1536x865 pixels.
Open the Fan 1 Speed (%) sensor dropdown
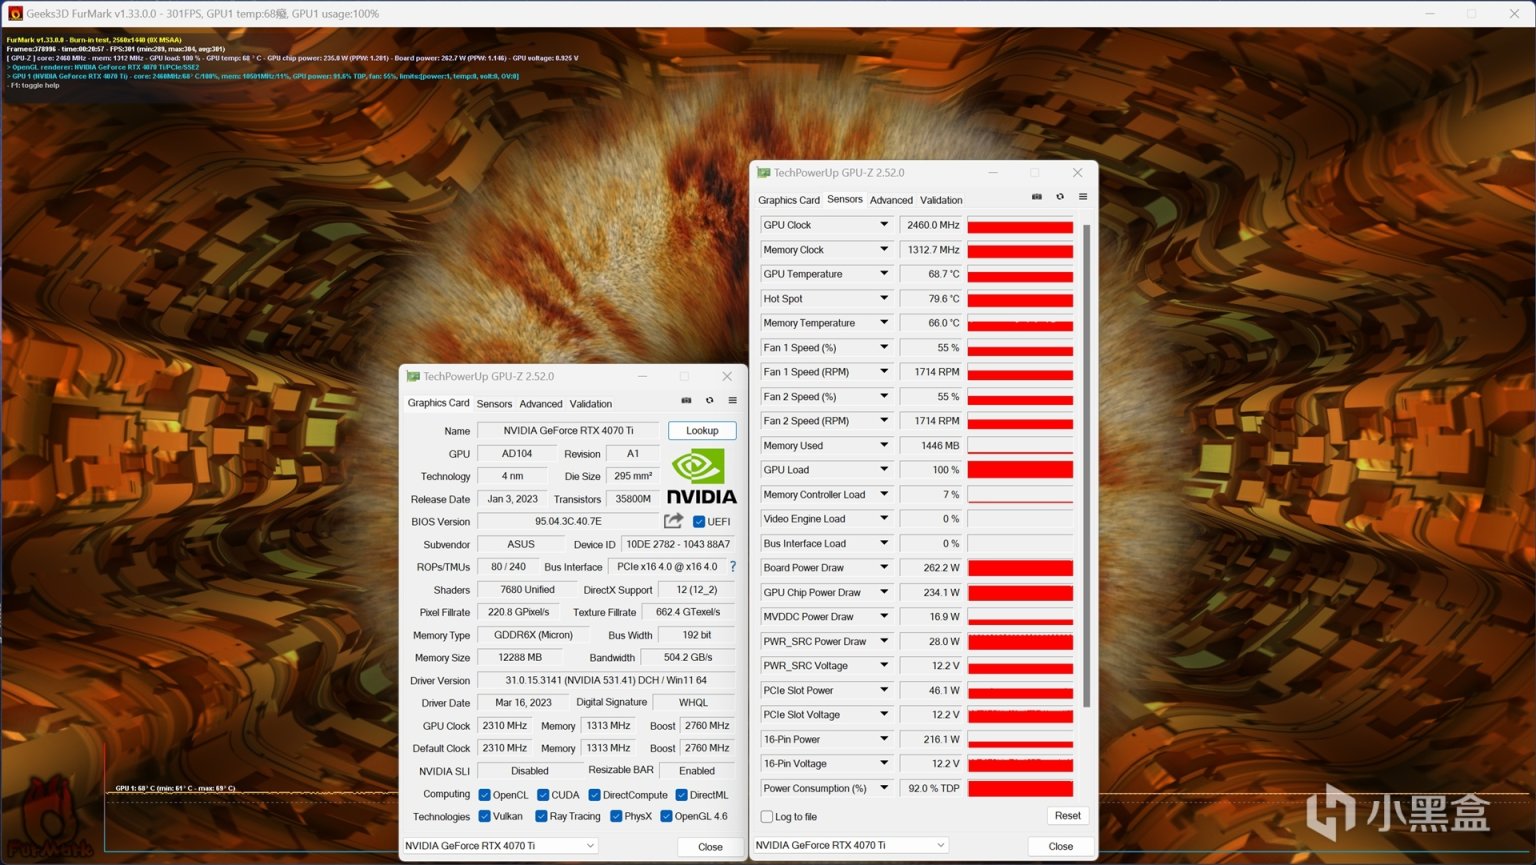point(884,347)
